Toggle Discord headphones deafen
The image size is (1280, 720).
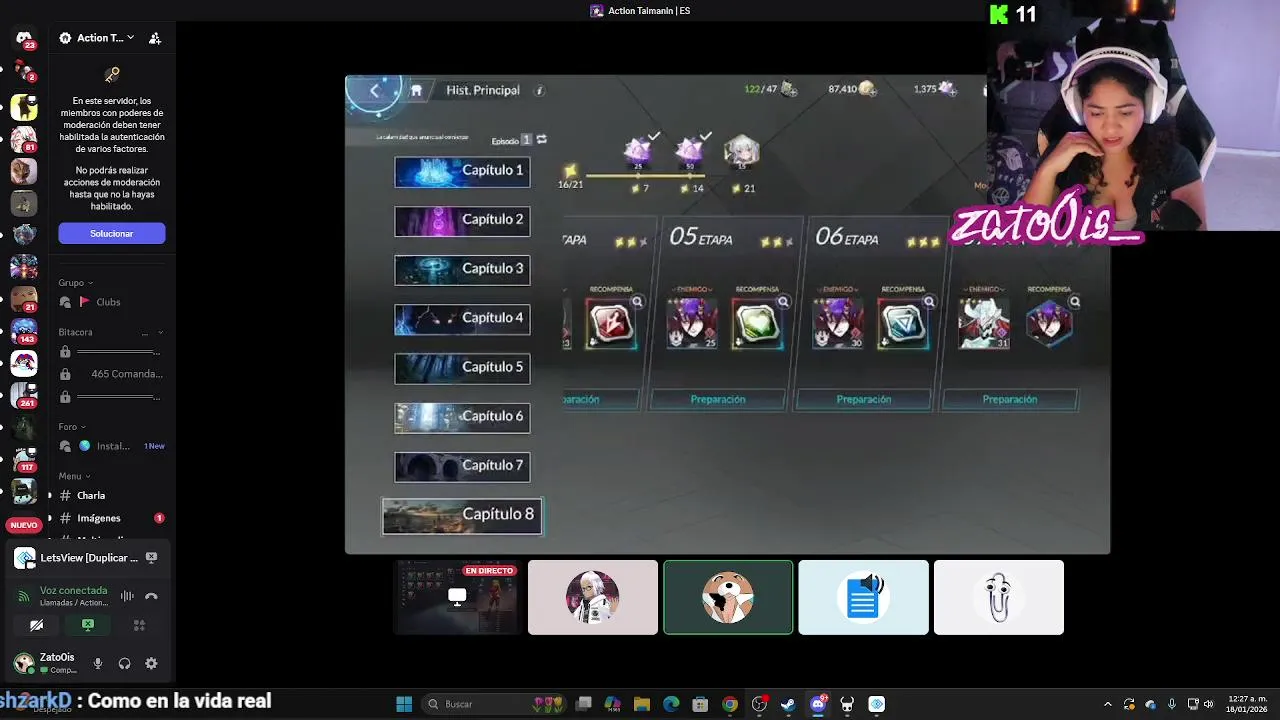[x=124, y=663]
